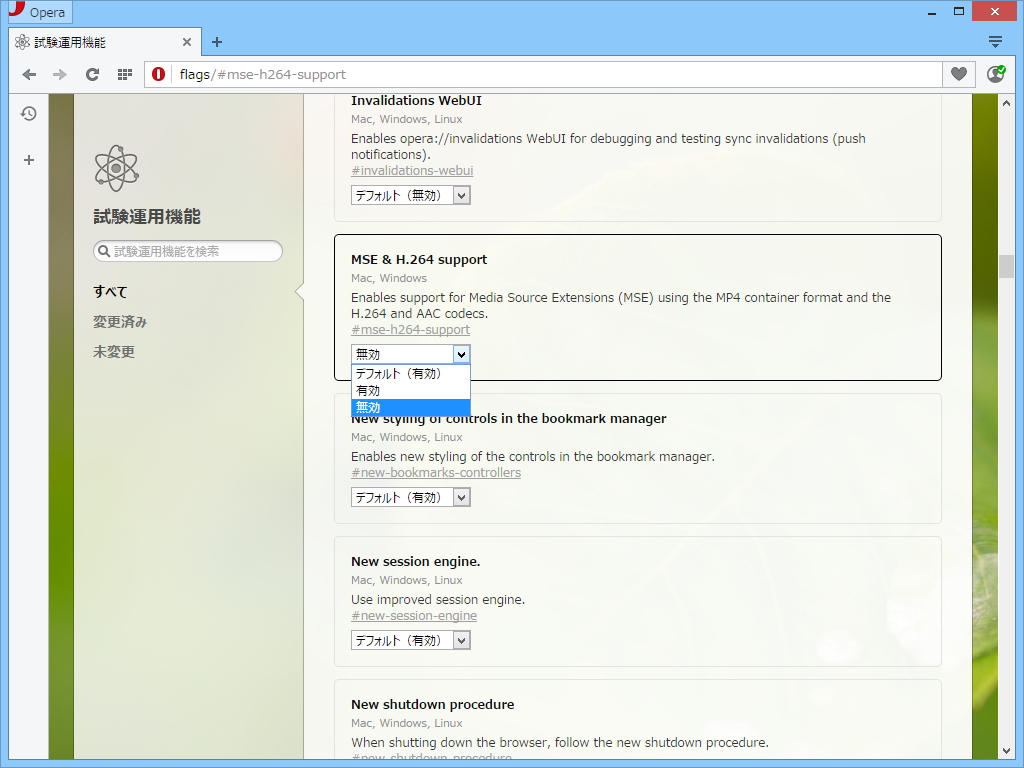
Task: Go forward using the forward arrow
Action: 59,74
